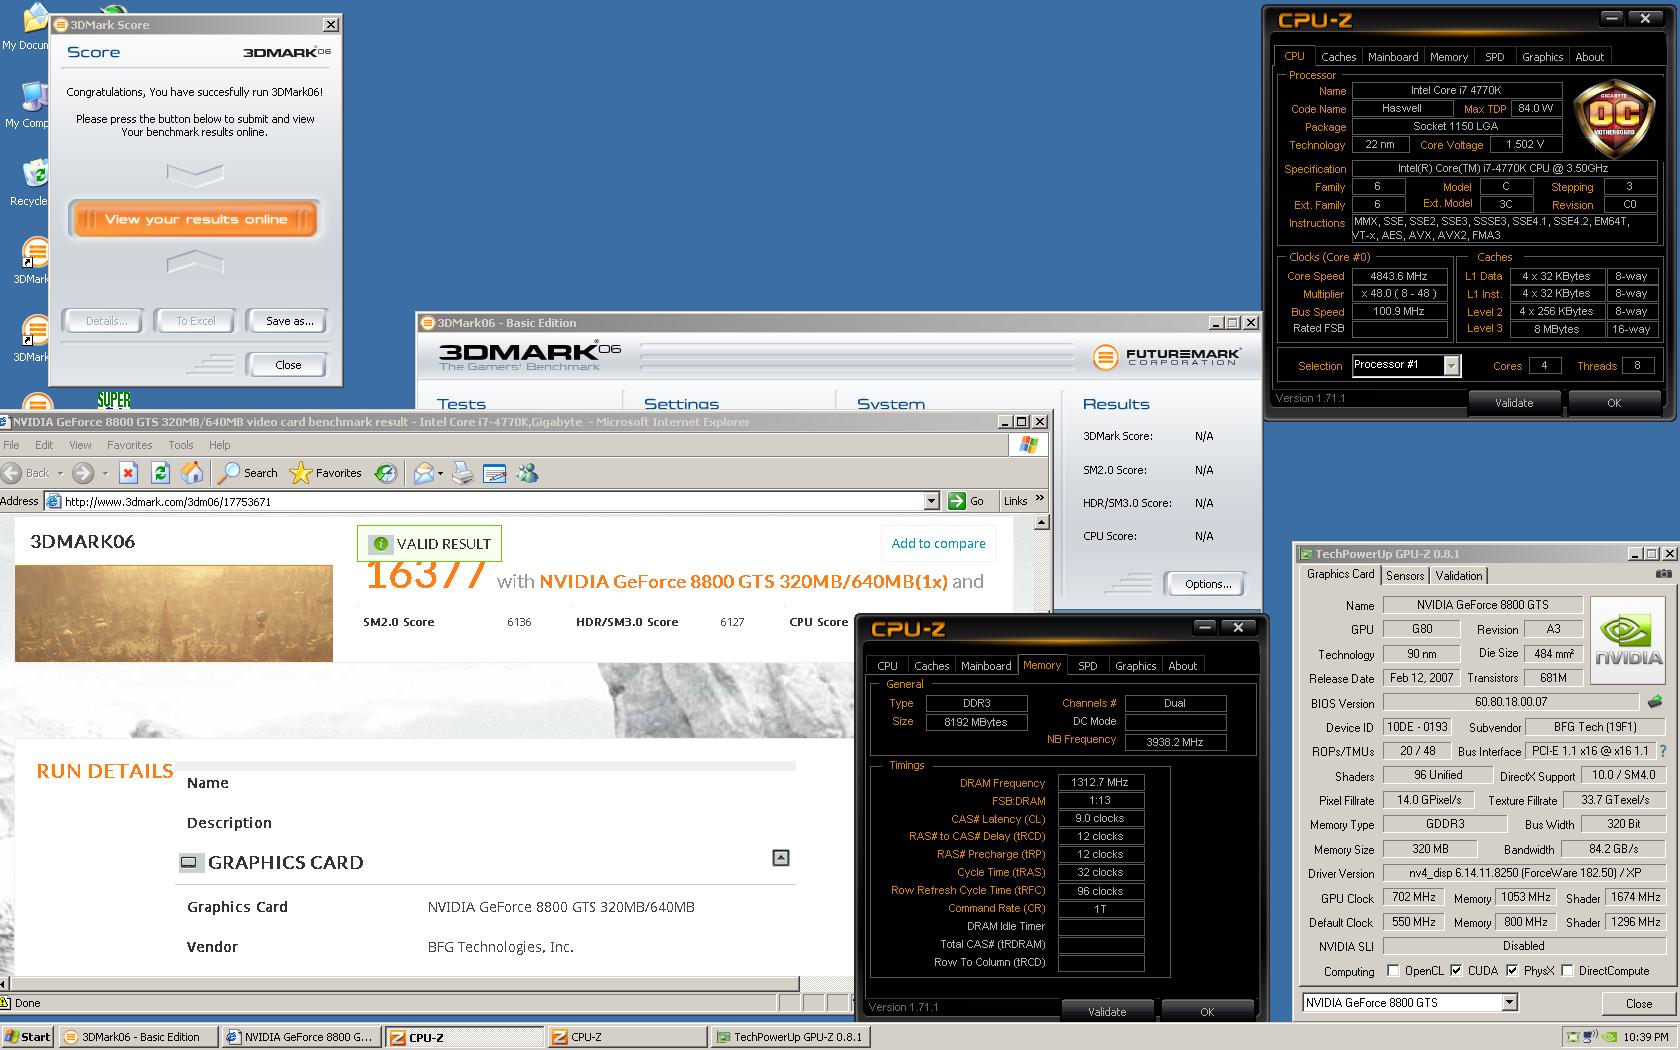Click the Back arrow in Internet Explorer

(12, 473)
